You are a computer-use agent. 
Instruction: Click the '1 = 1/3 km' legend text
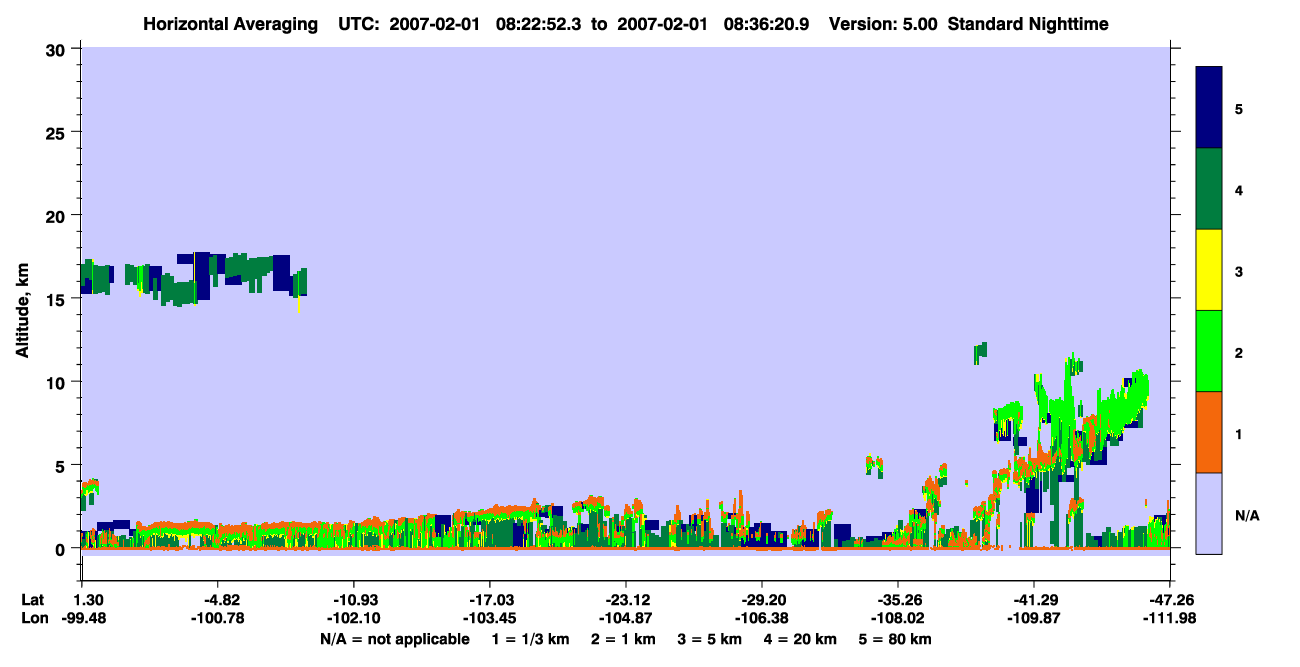530,639
